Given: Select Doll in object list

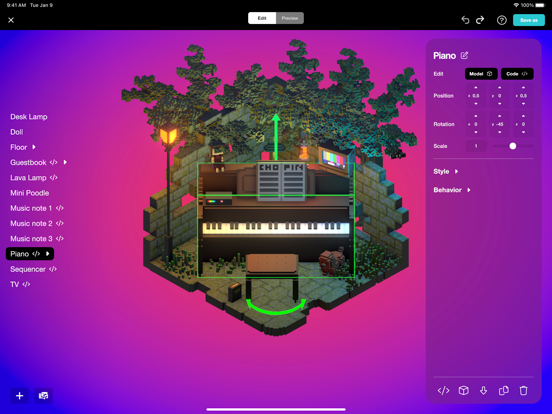Looking at the screenshot, I should pyautogui.click(x=17, y=132).
